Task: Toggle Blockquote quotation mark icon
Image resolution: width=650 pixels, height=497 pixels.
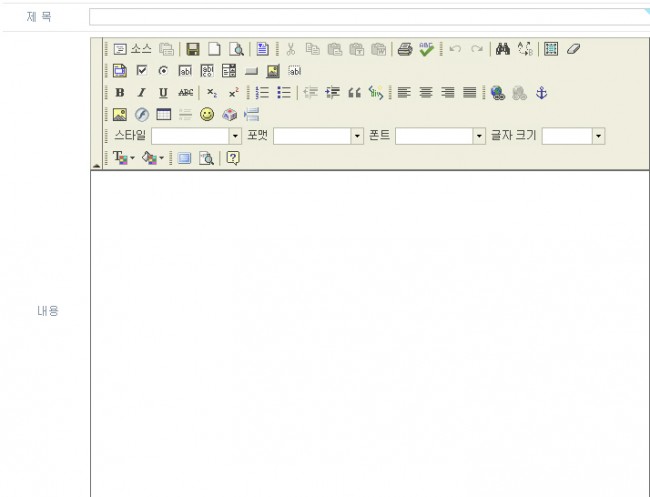Action: [354, 93]
